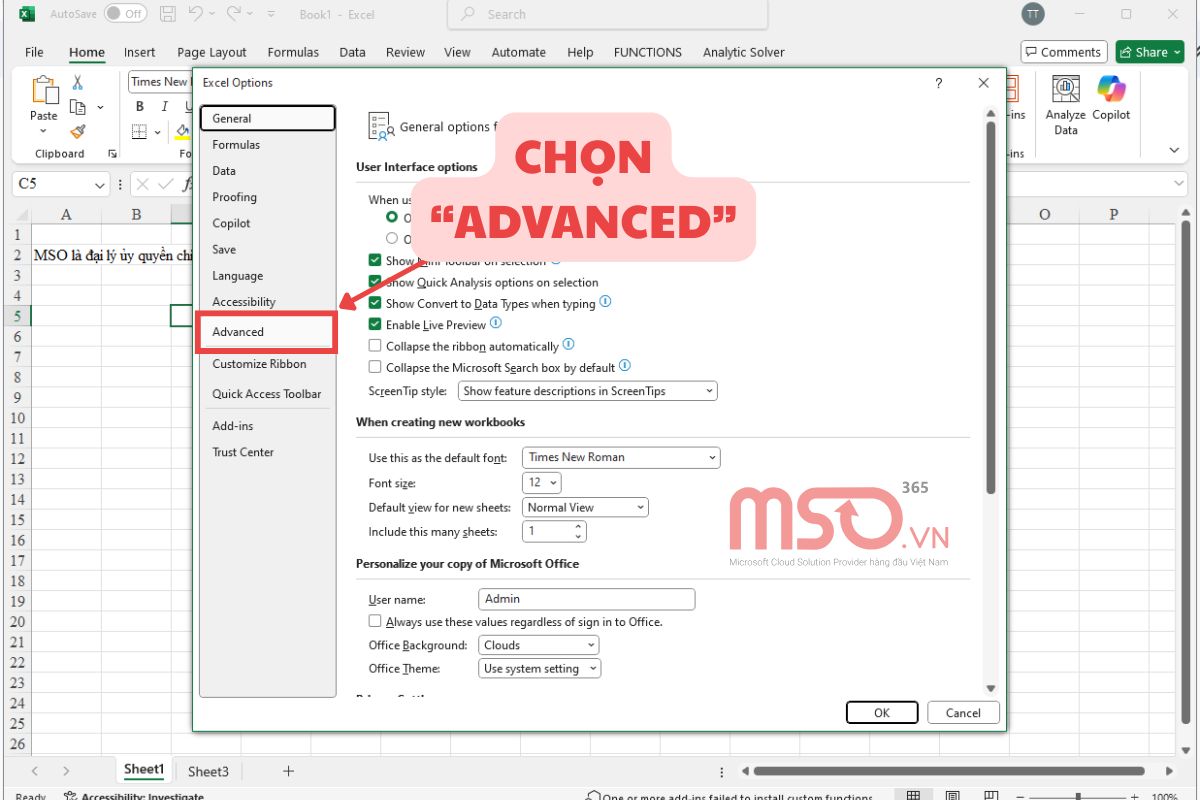Click the Cut scissors icon
Viewport: 1200px width, 800px height.
click(78, 83)
